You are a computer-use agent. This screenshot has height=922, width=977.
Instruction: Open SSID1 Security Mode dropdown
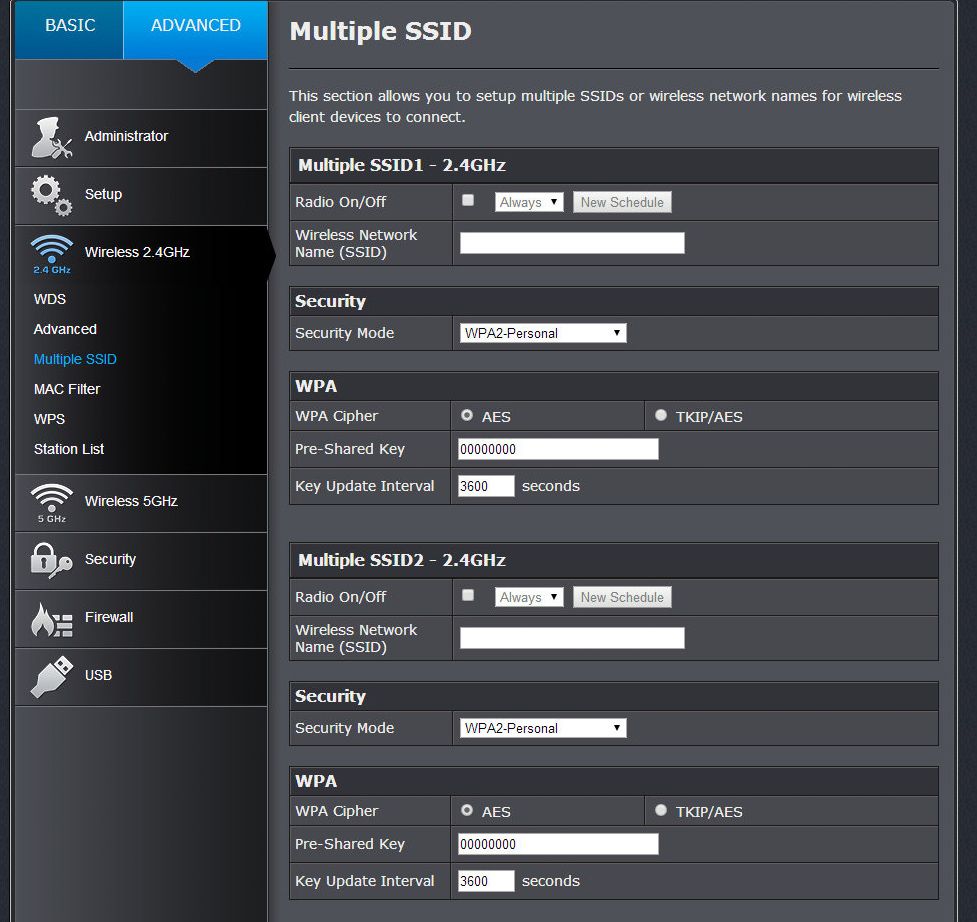[x=543, y=333]
